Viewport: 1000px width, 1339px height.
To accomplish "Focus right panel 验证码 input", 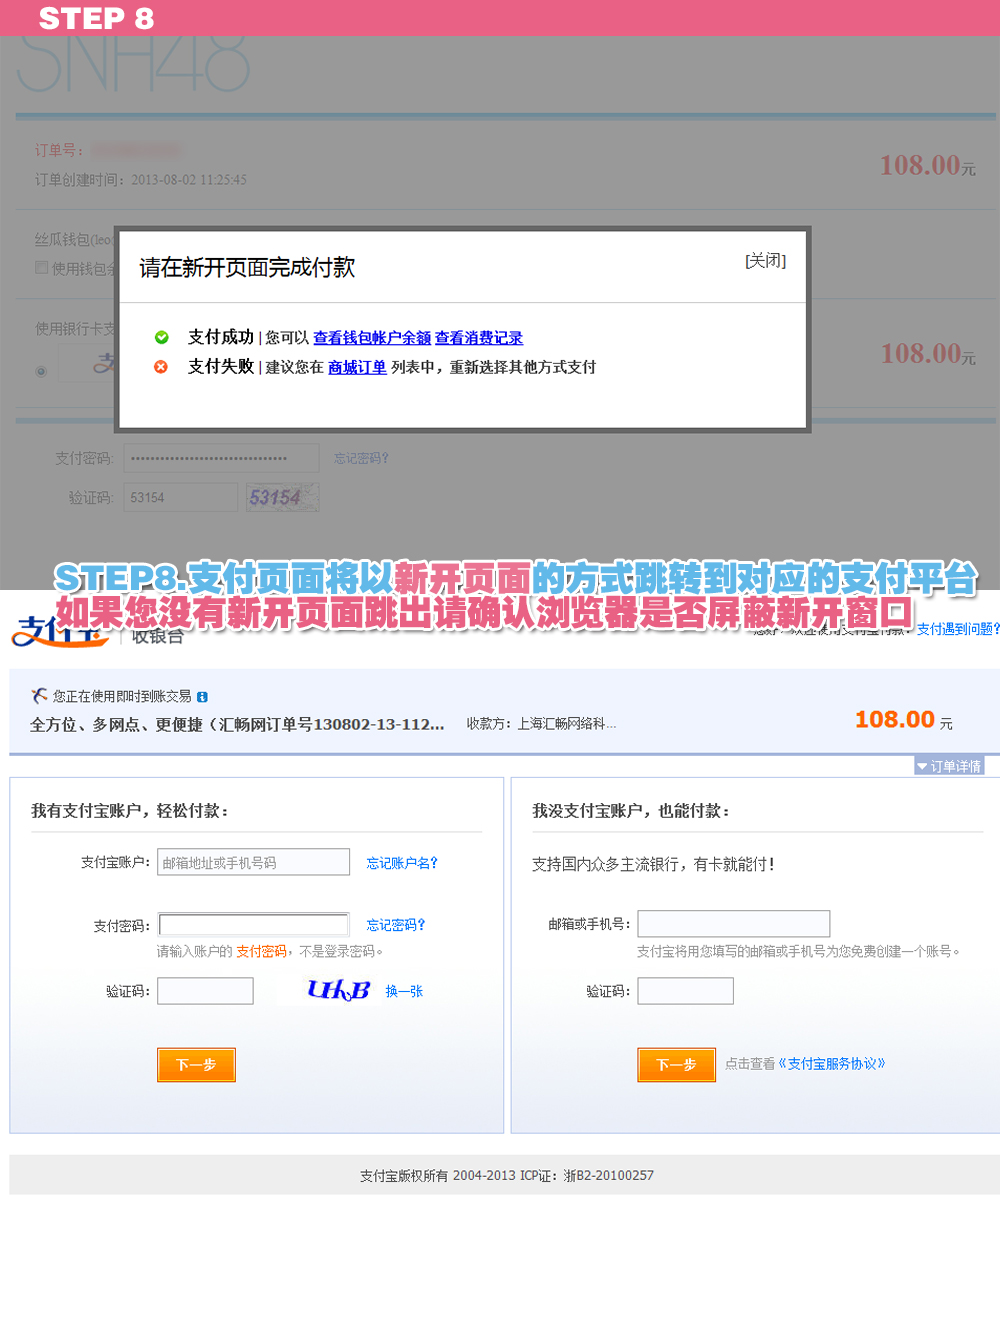I will (685, 991).
